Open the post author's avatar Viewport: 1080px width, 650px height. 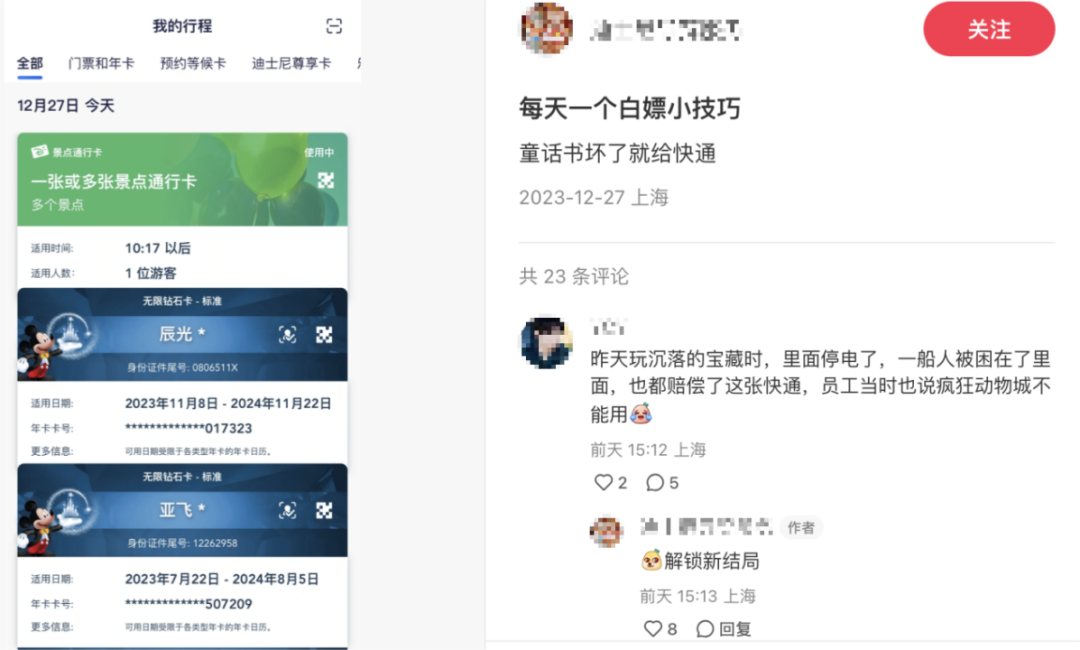pyautogui.click(x=547, y=28)
